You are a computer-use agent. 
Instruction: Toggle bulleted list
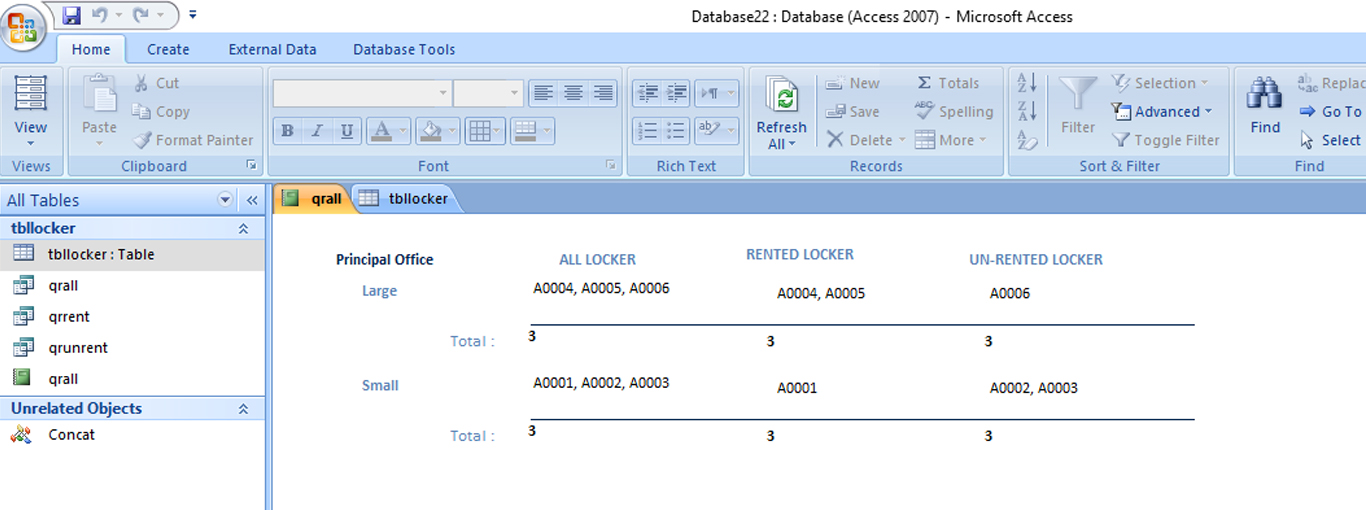[677, 131]
